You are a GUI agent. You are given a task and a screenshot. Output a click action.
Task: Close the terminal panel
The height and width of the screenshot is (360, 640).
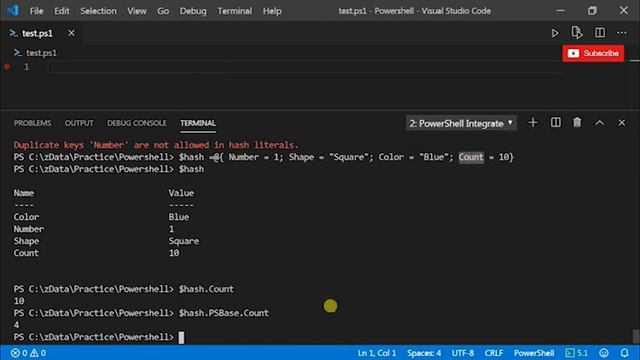(x=622, y=122)
